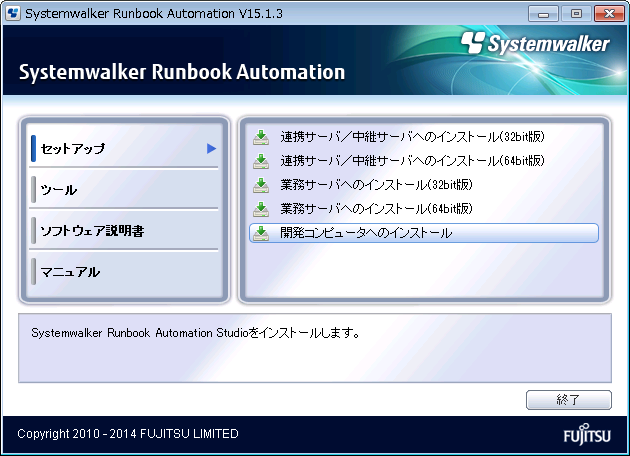Click the Systemwalker Runbook Automation banner title
The width and height of the screenshot is (630, 456).
[x=182, y=72]
